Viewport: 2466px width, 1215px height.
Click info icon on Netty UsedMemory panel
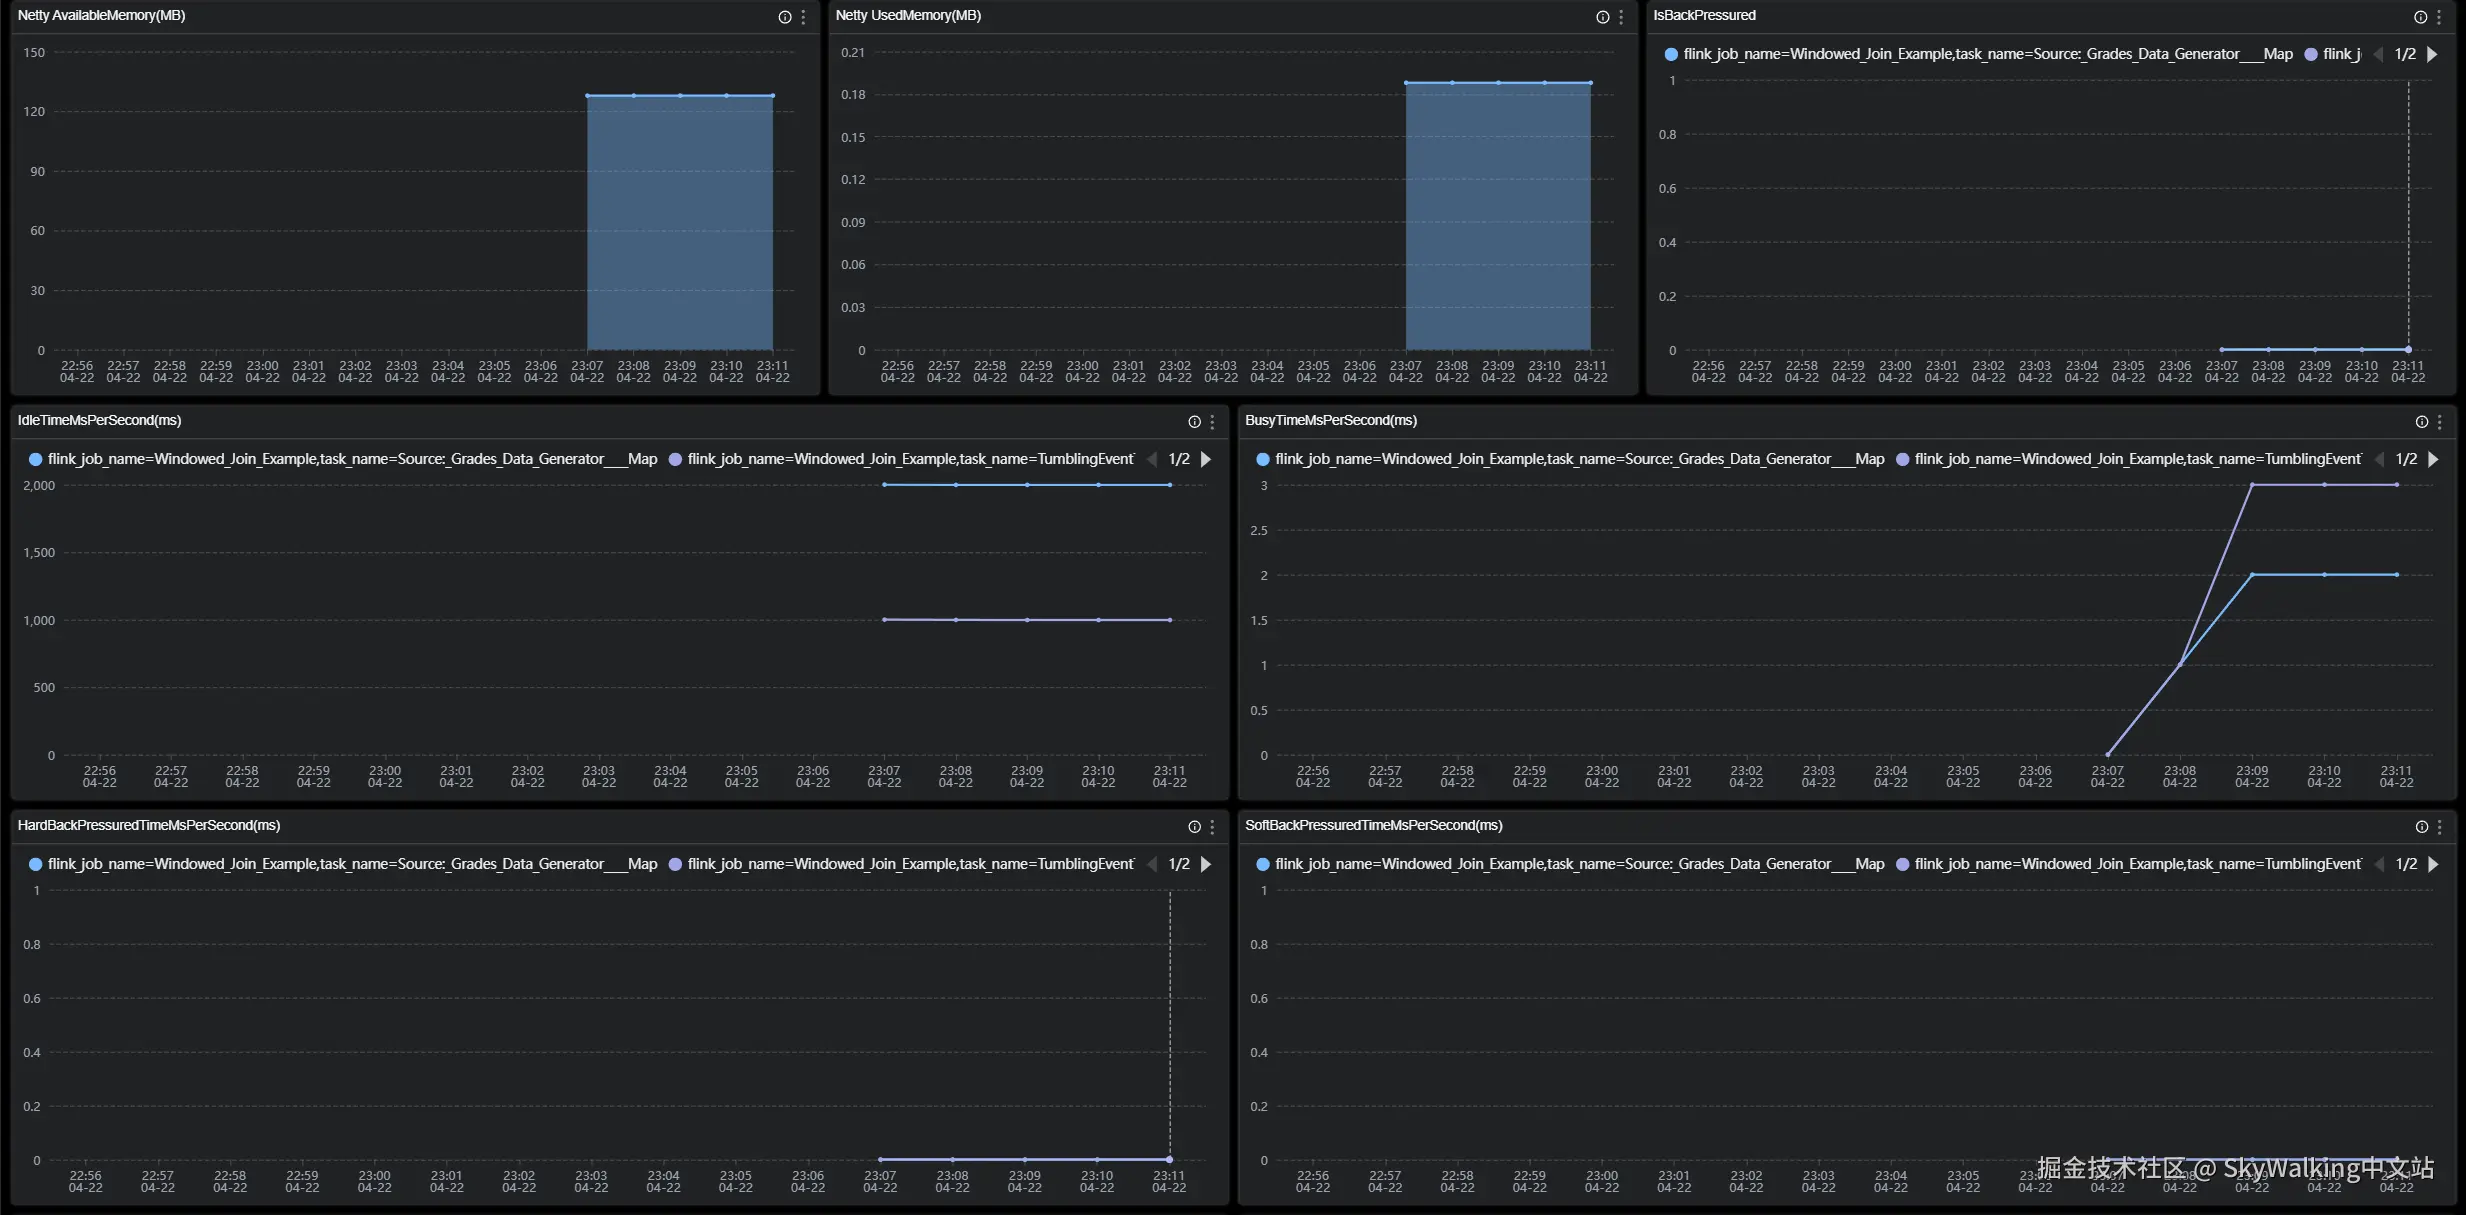1603,17
